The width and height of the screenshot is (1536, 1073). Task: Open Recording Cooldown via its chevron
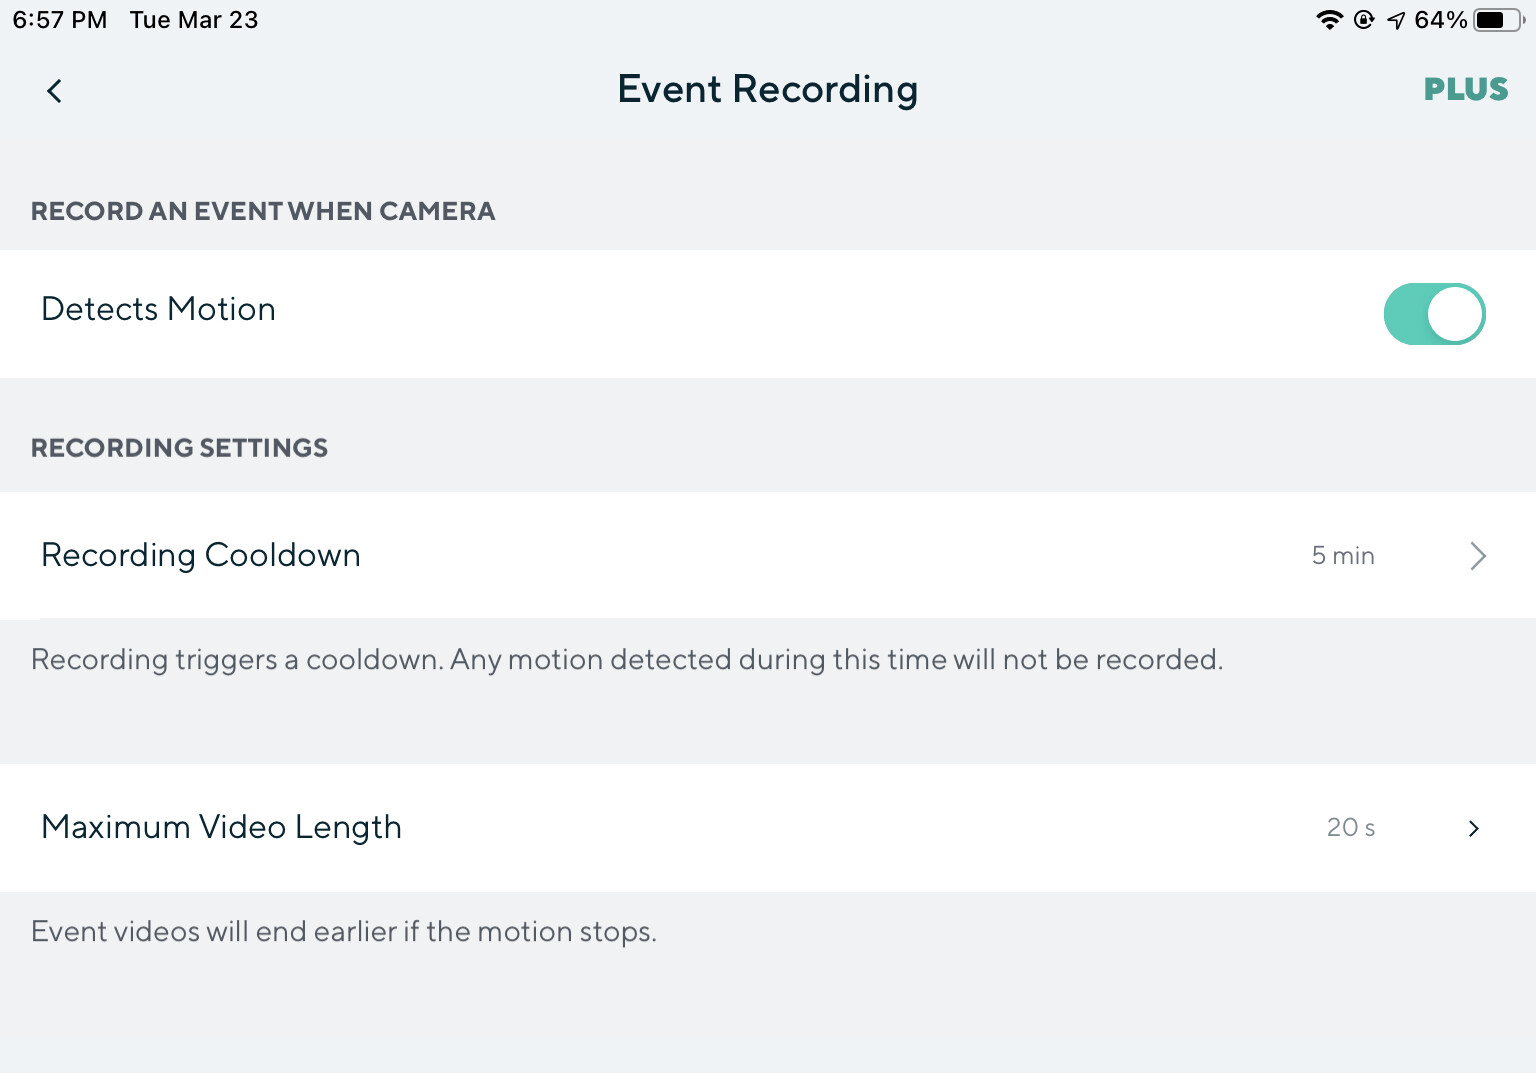1478,556
